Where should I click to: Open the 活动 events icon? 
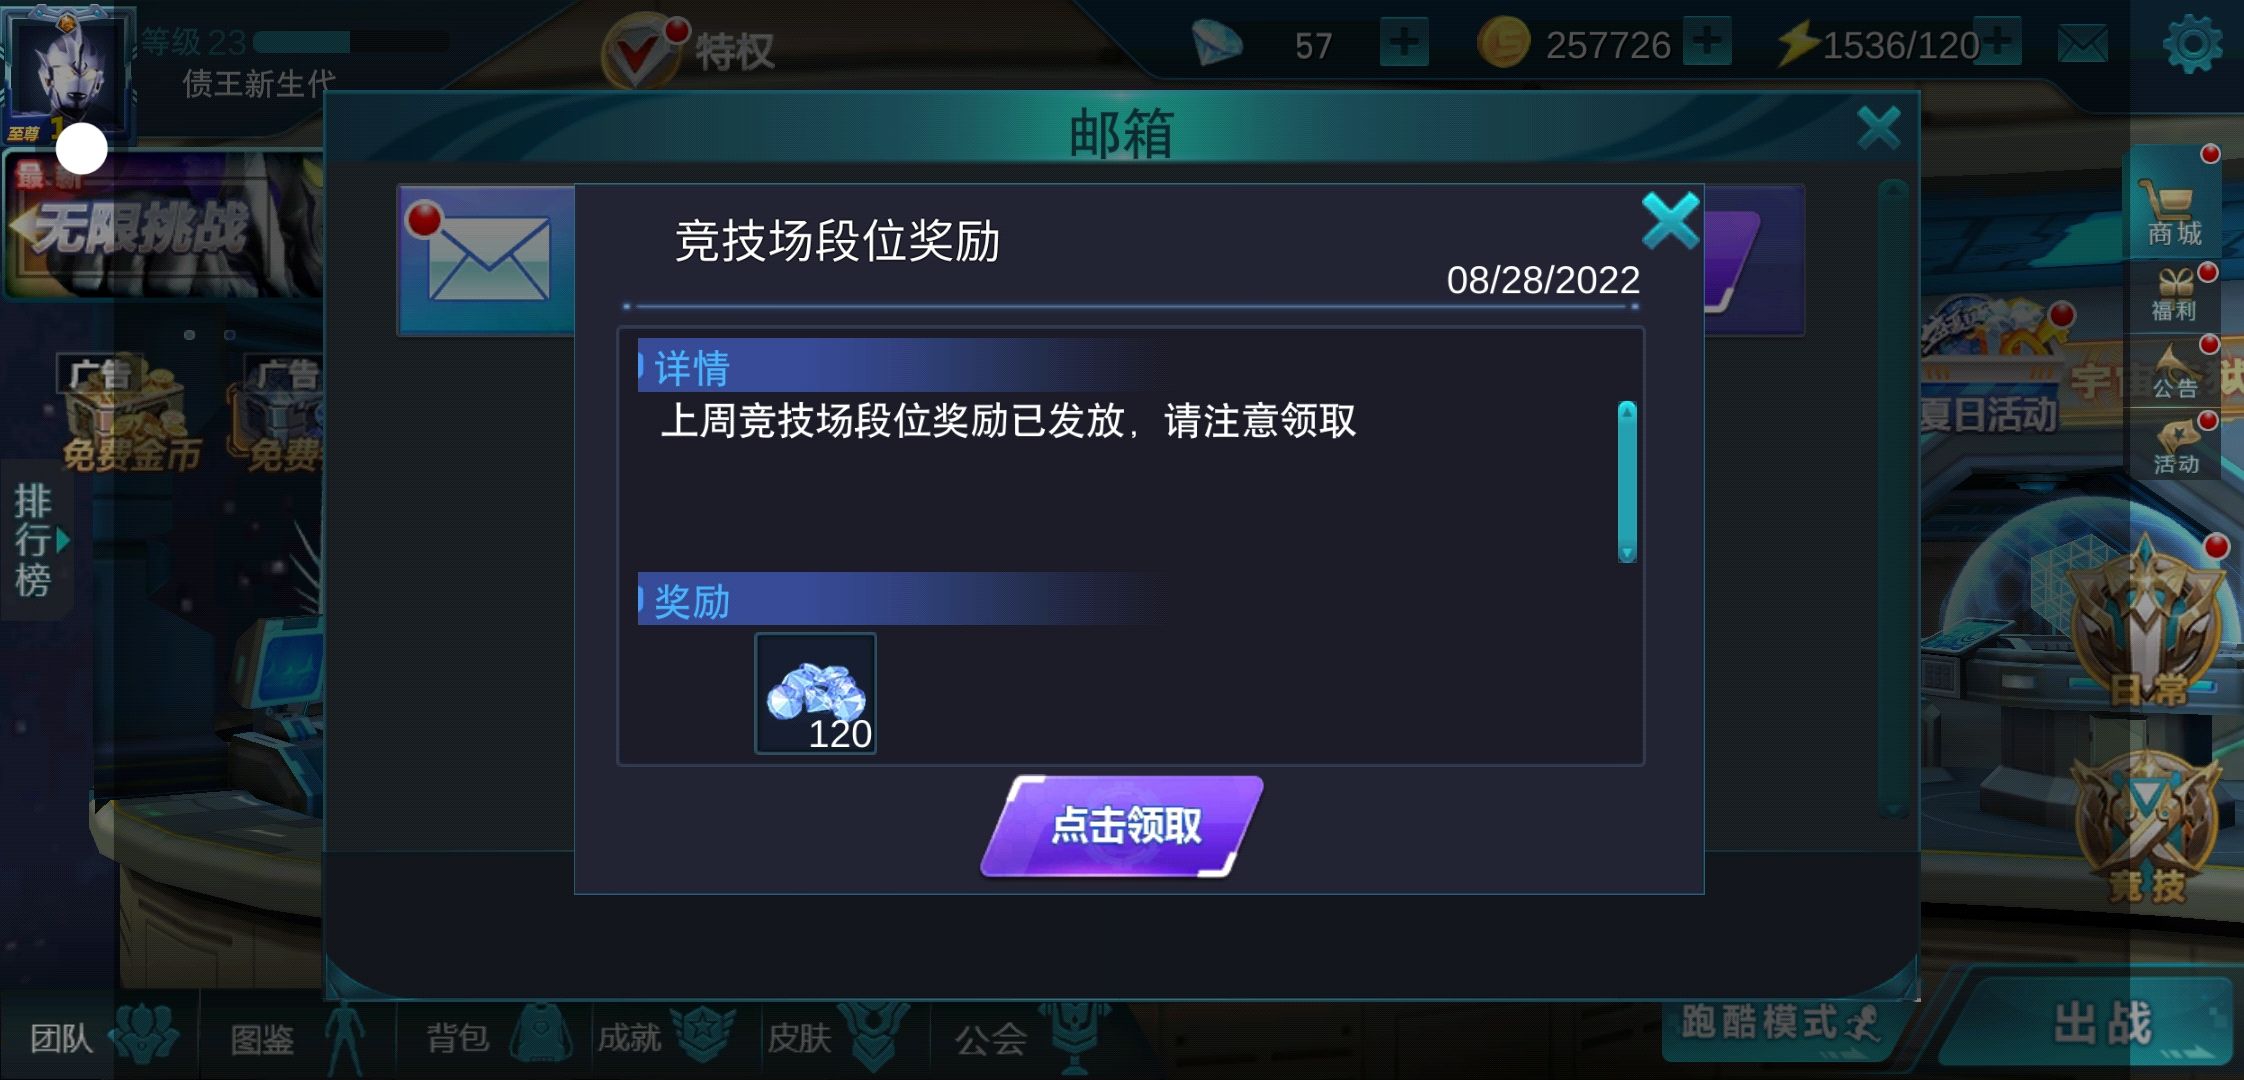coord(2175,446)
